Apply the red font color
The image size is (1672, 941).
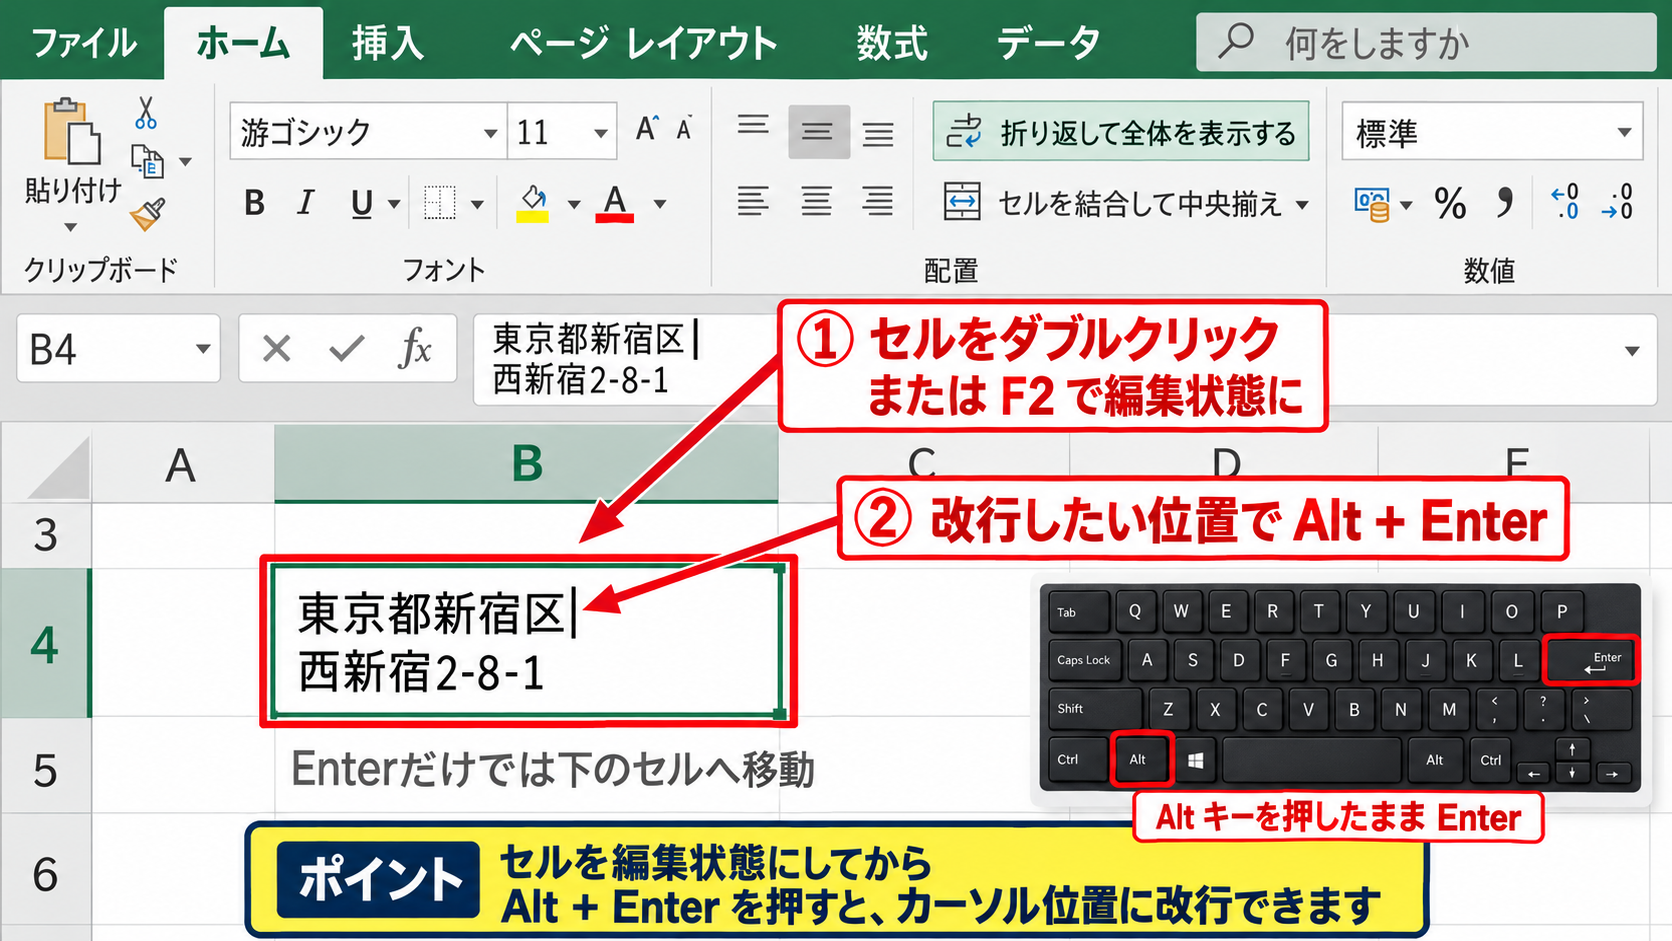pos(615,204)
